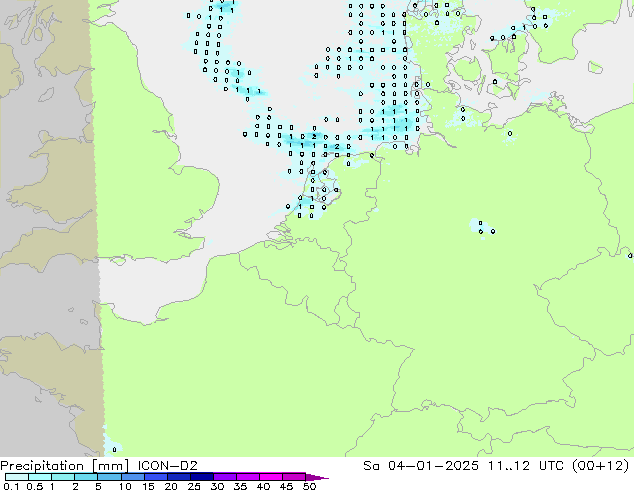Image resolution: width=634 pixels, height=490 pixels.
Task: Click the 25 to 30 mm legend swatch
Action: (201, 477)
